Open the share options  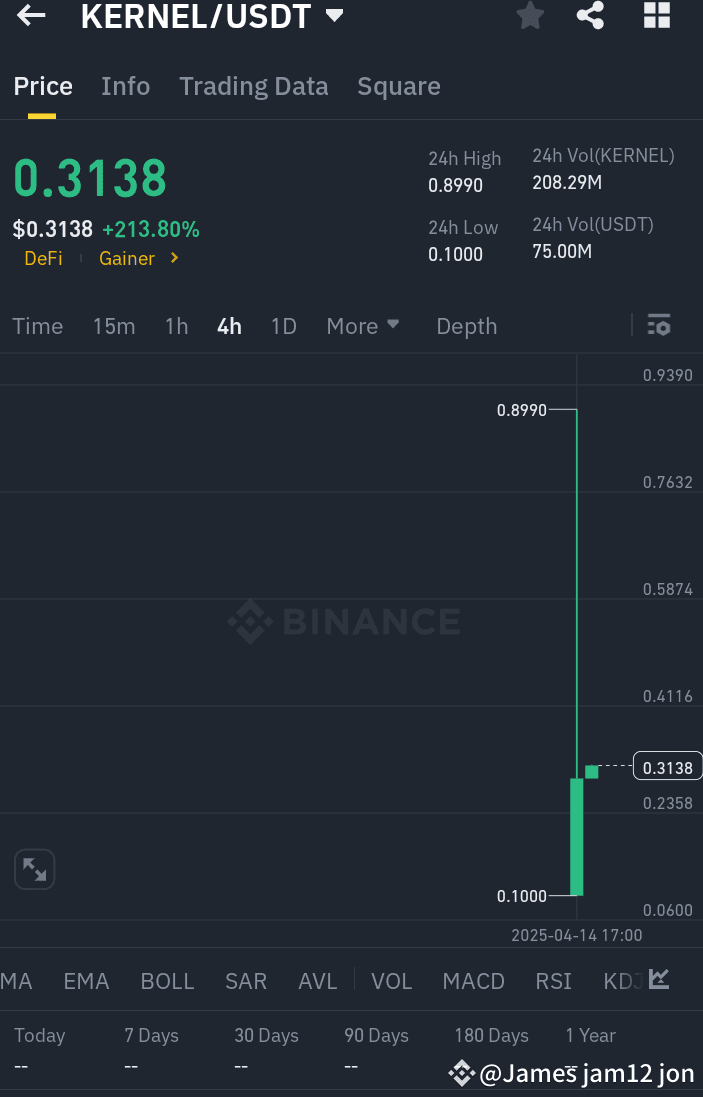click(590, 16)
